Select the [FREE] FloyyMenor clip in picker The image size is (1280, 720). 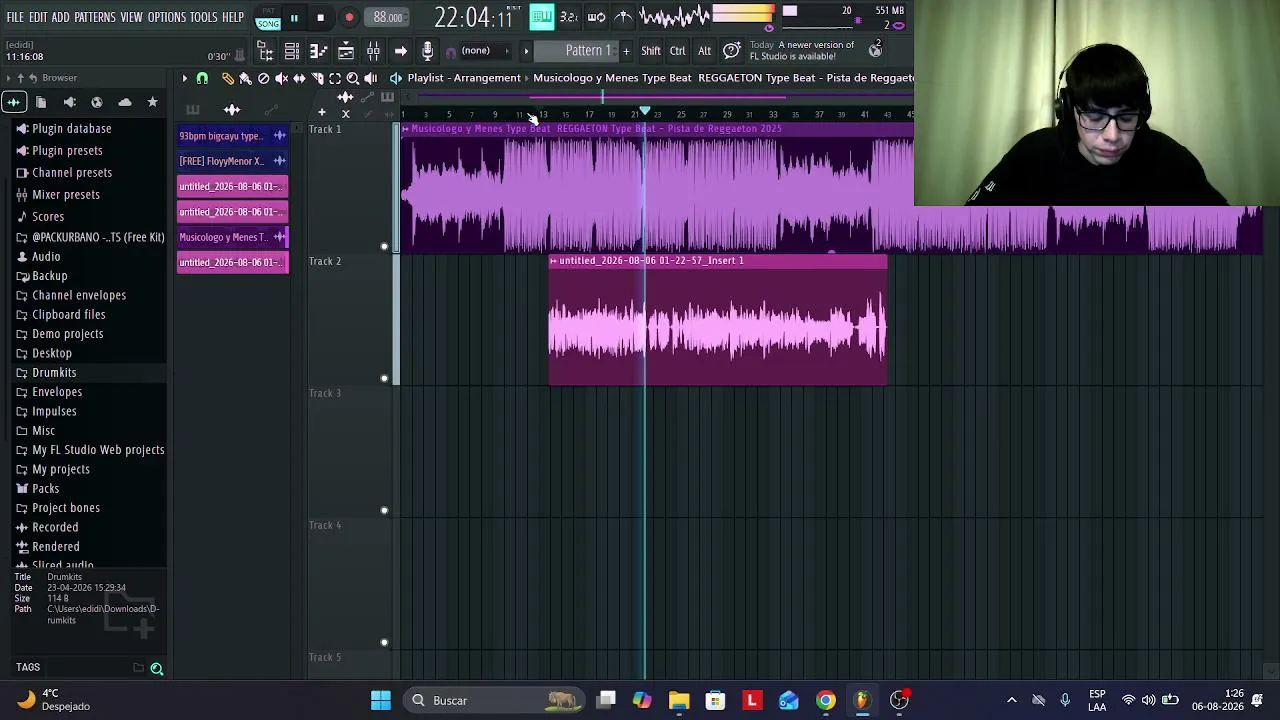tap(232, 161)
